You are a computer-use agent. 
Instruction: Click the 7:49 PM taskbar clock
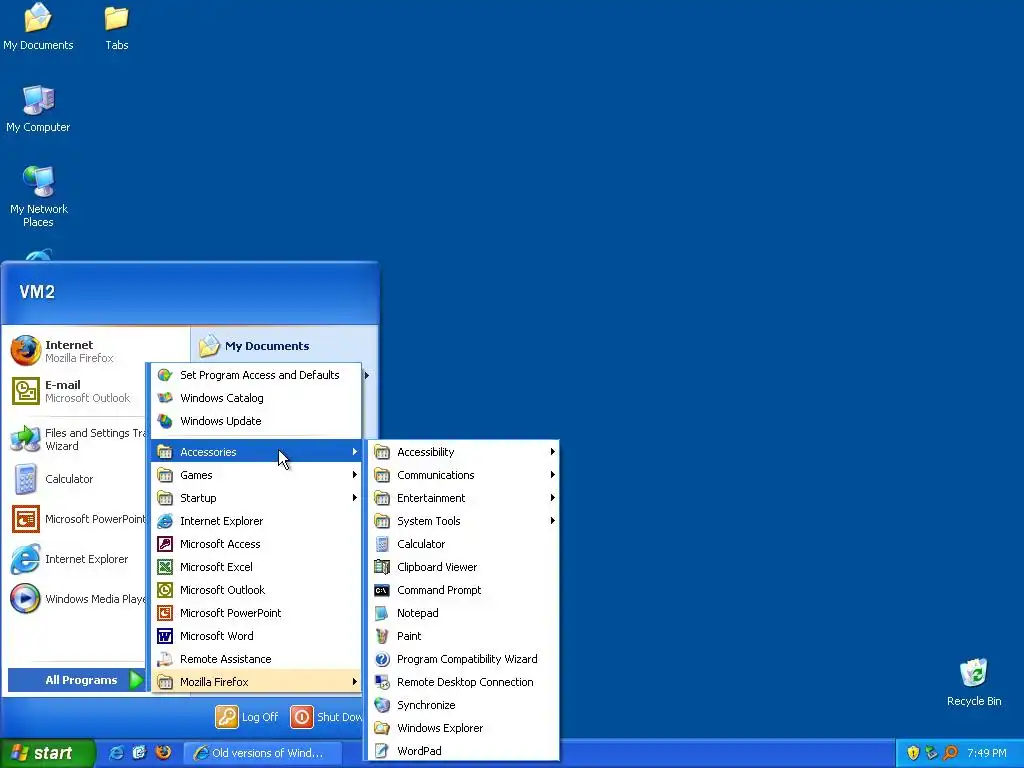[x=987, y=753]
